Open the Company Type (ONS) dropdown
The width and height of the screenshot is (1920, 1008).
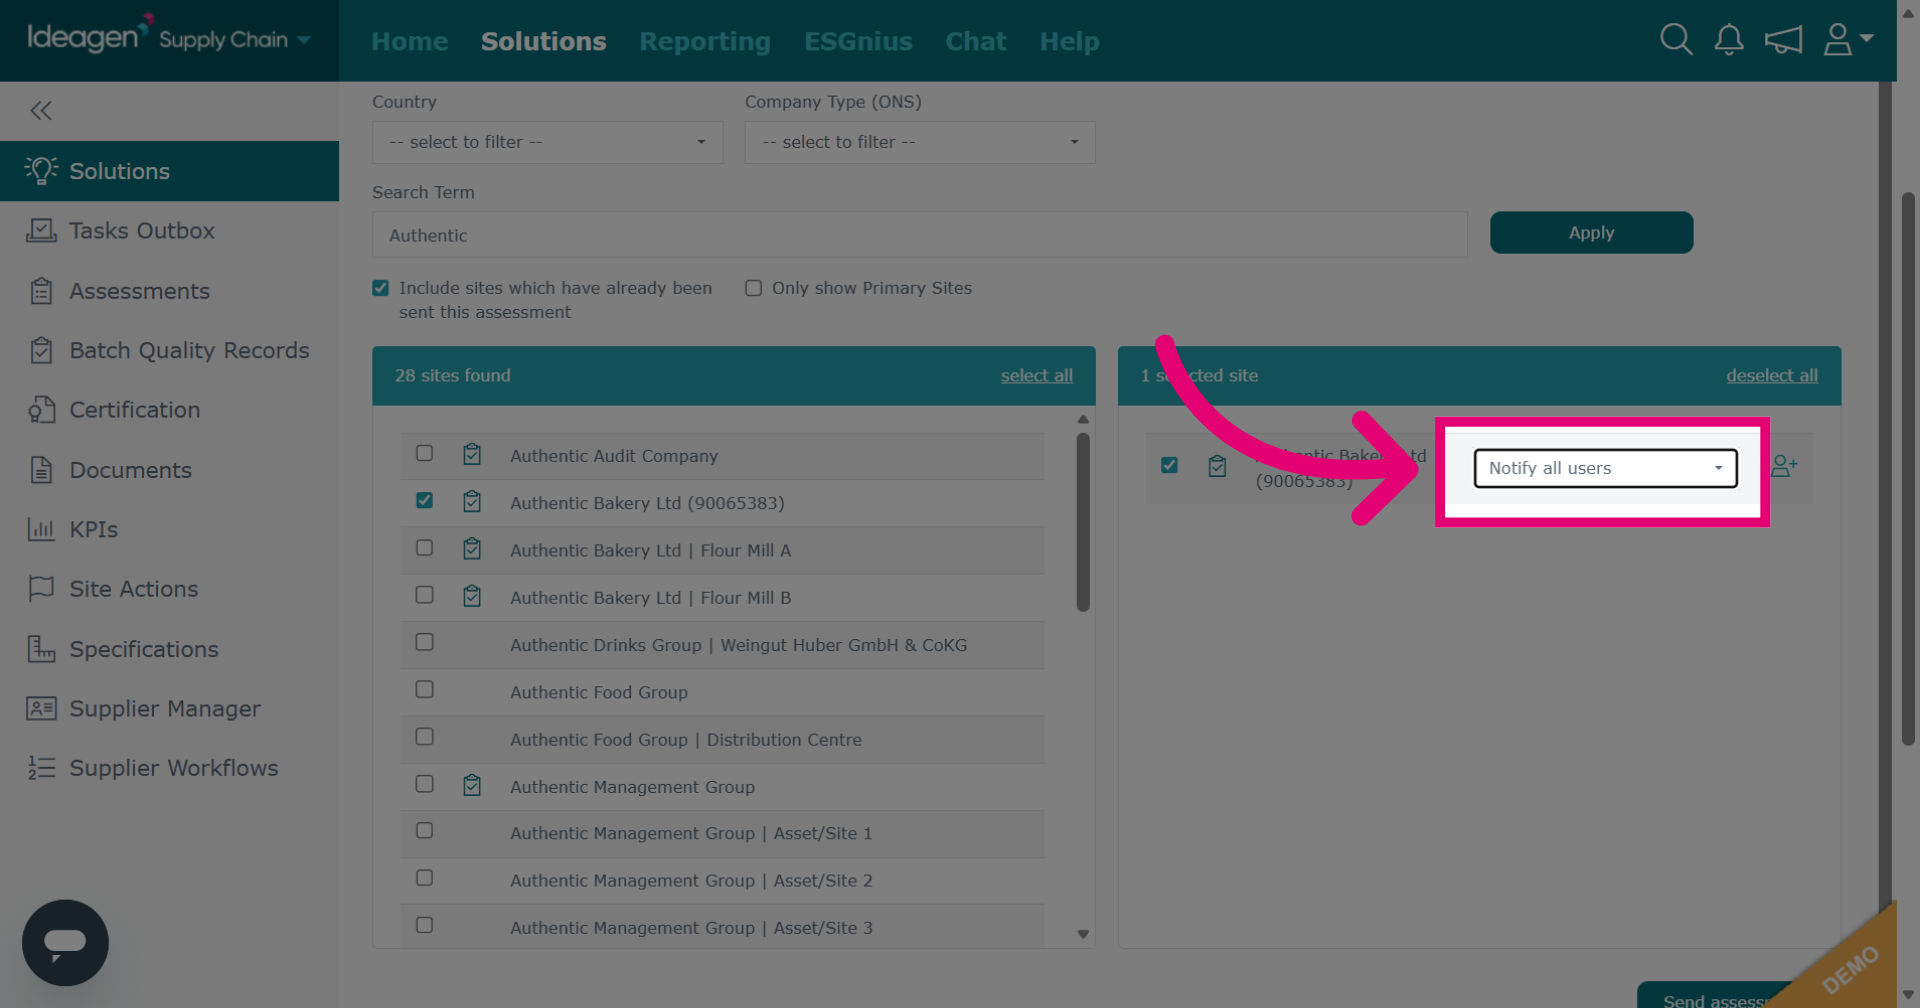(919, 142)
